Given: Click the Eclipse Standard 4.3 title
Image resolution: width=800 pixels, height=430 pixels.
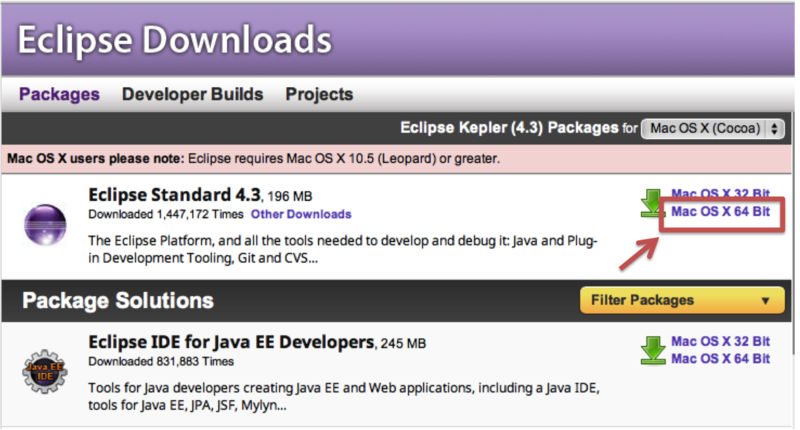Looking at the screenshot, I should [x=174, y=195].
